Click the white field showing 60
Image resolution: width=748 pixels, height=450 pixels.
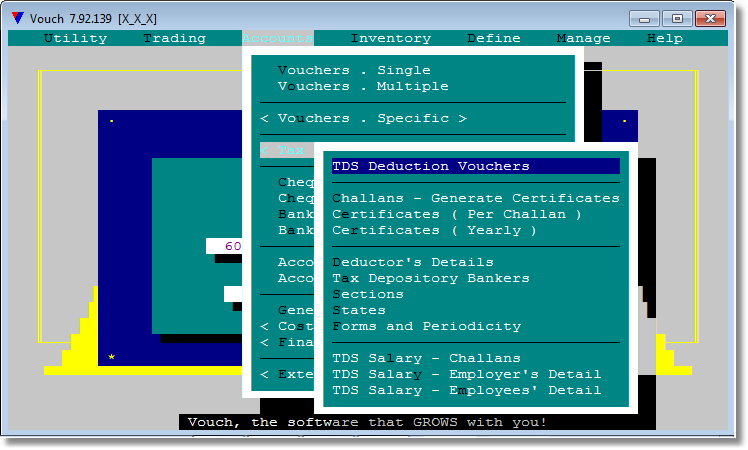pos(224,246)
